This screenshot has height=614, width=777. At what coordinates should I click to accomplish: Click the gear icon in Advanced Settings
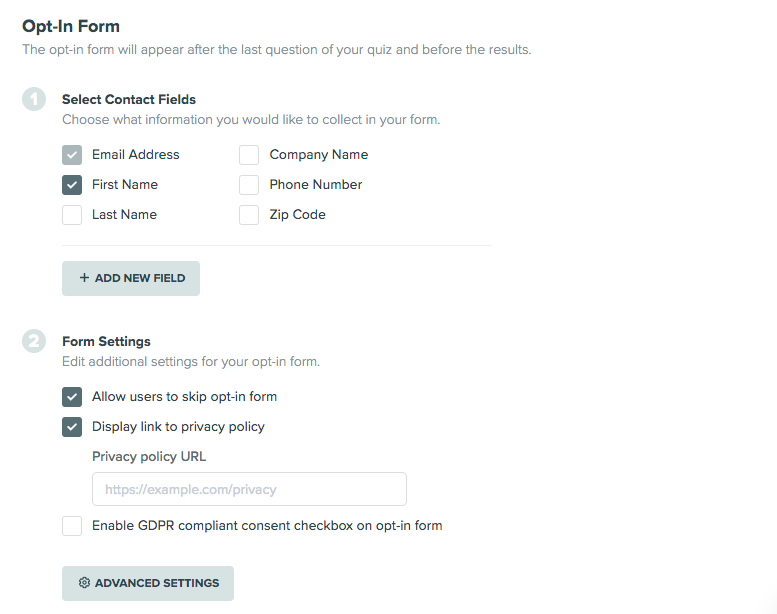[x=84, y=583]
